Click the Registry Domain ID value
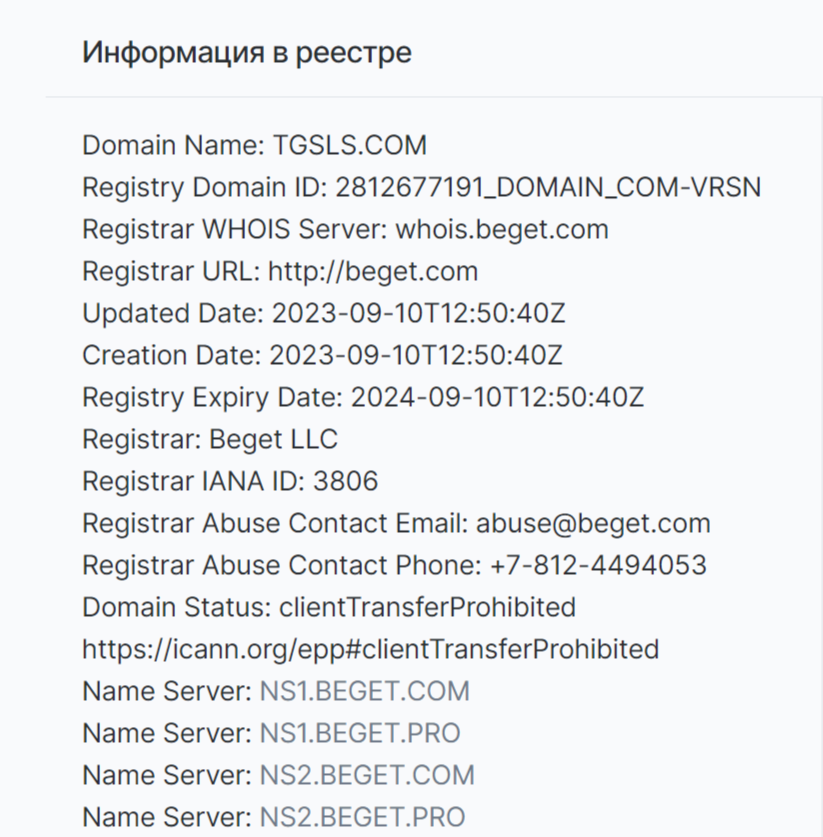 click(548, 187)
